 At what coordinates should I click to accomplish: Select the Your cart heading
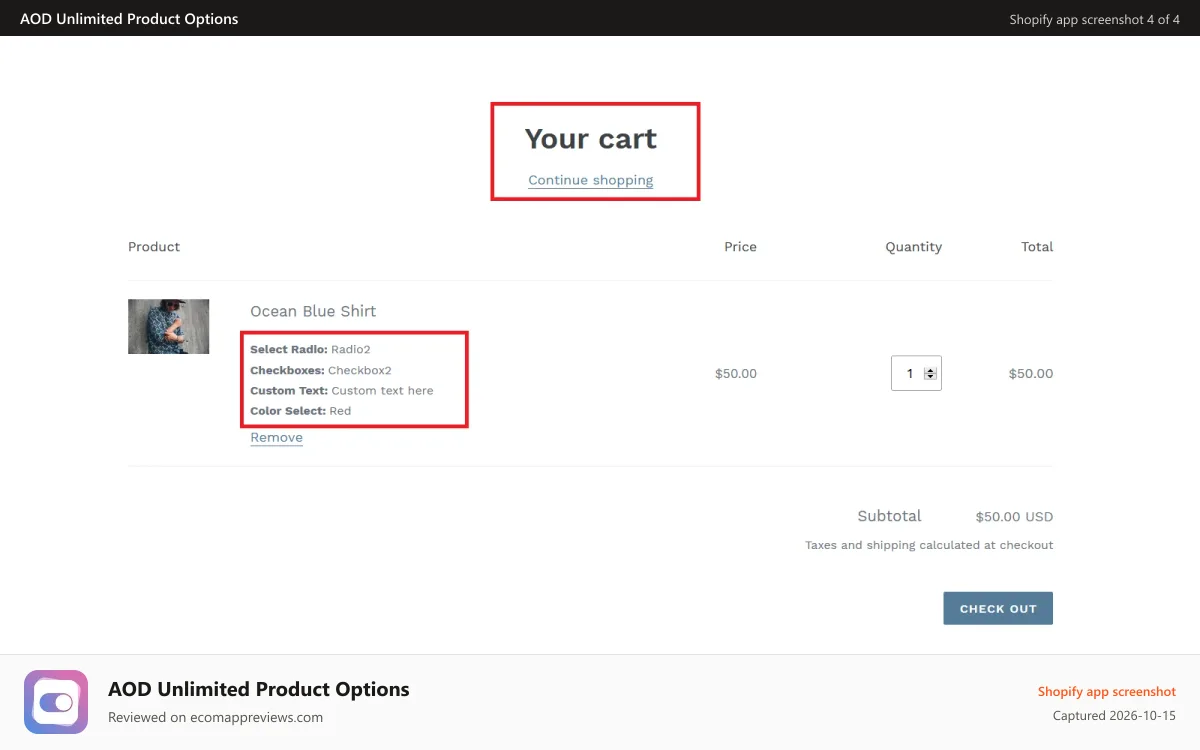[590, 138]
